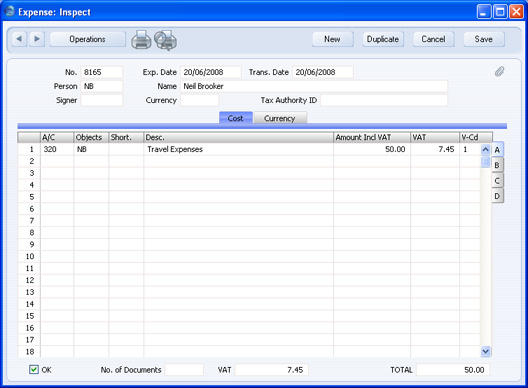Click the row 1 VAT cell 7.45
The width and height of the screenshot is (528, 388).
coord(435,149)
